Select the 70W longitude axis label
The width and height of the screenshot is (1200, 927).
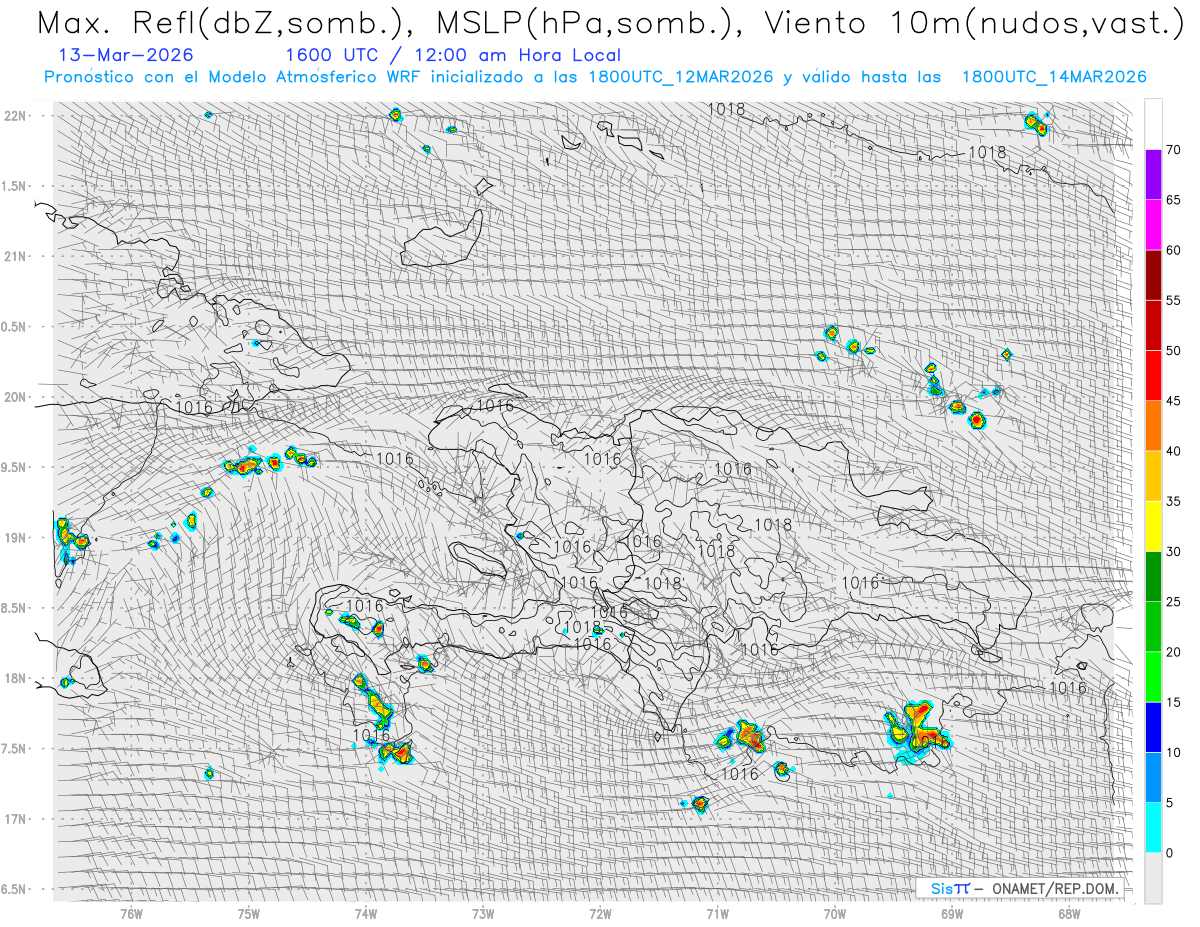point(834,913)
